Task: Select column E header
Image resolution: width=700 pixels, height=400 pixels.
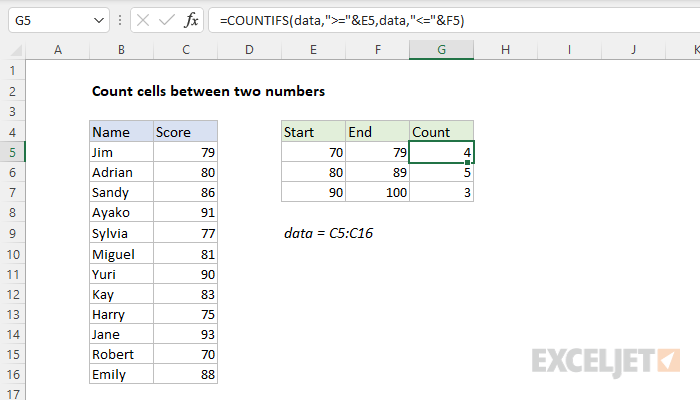Action: (x=313, y=50)
